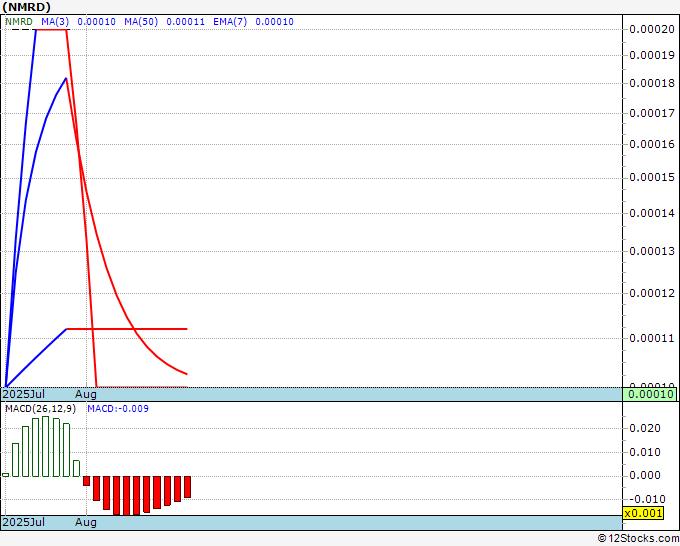Viewport: 680px width, 546px height.
Task: Click the 0.00011 price axis label
Action: pos(652,338)
